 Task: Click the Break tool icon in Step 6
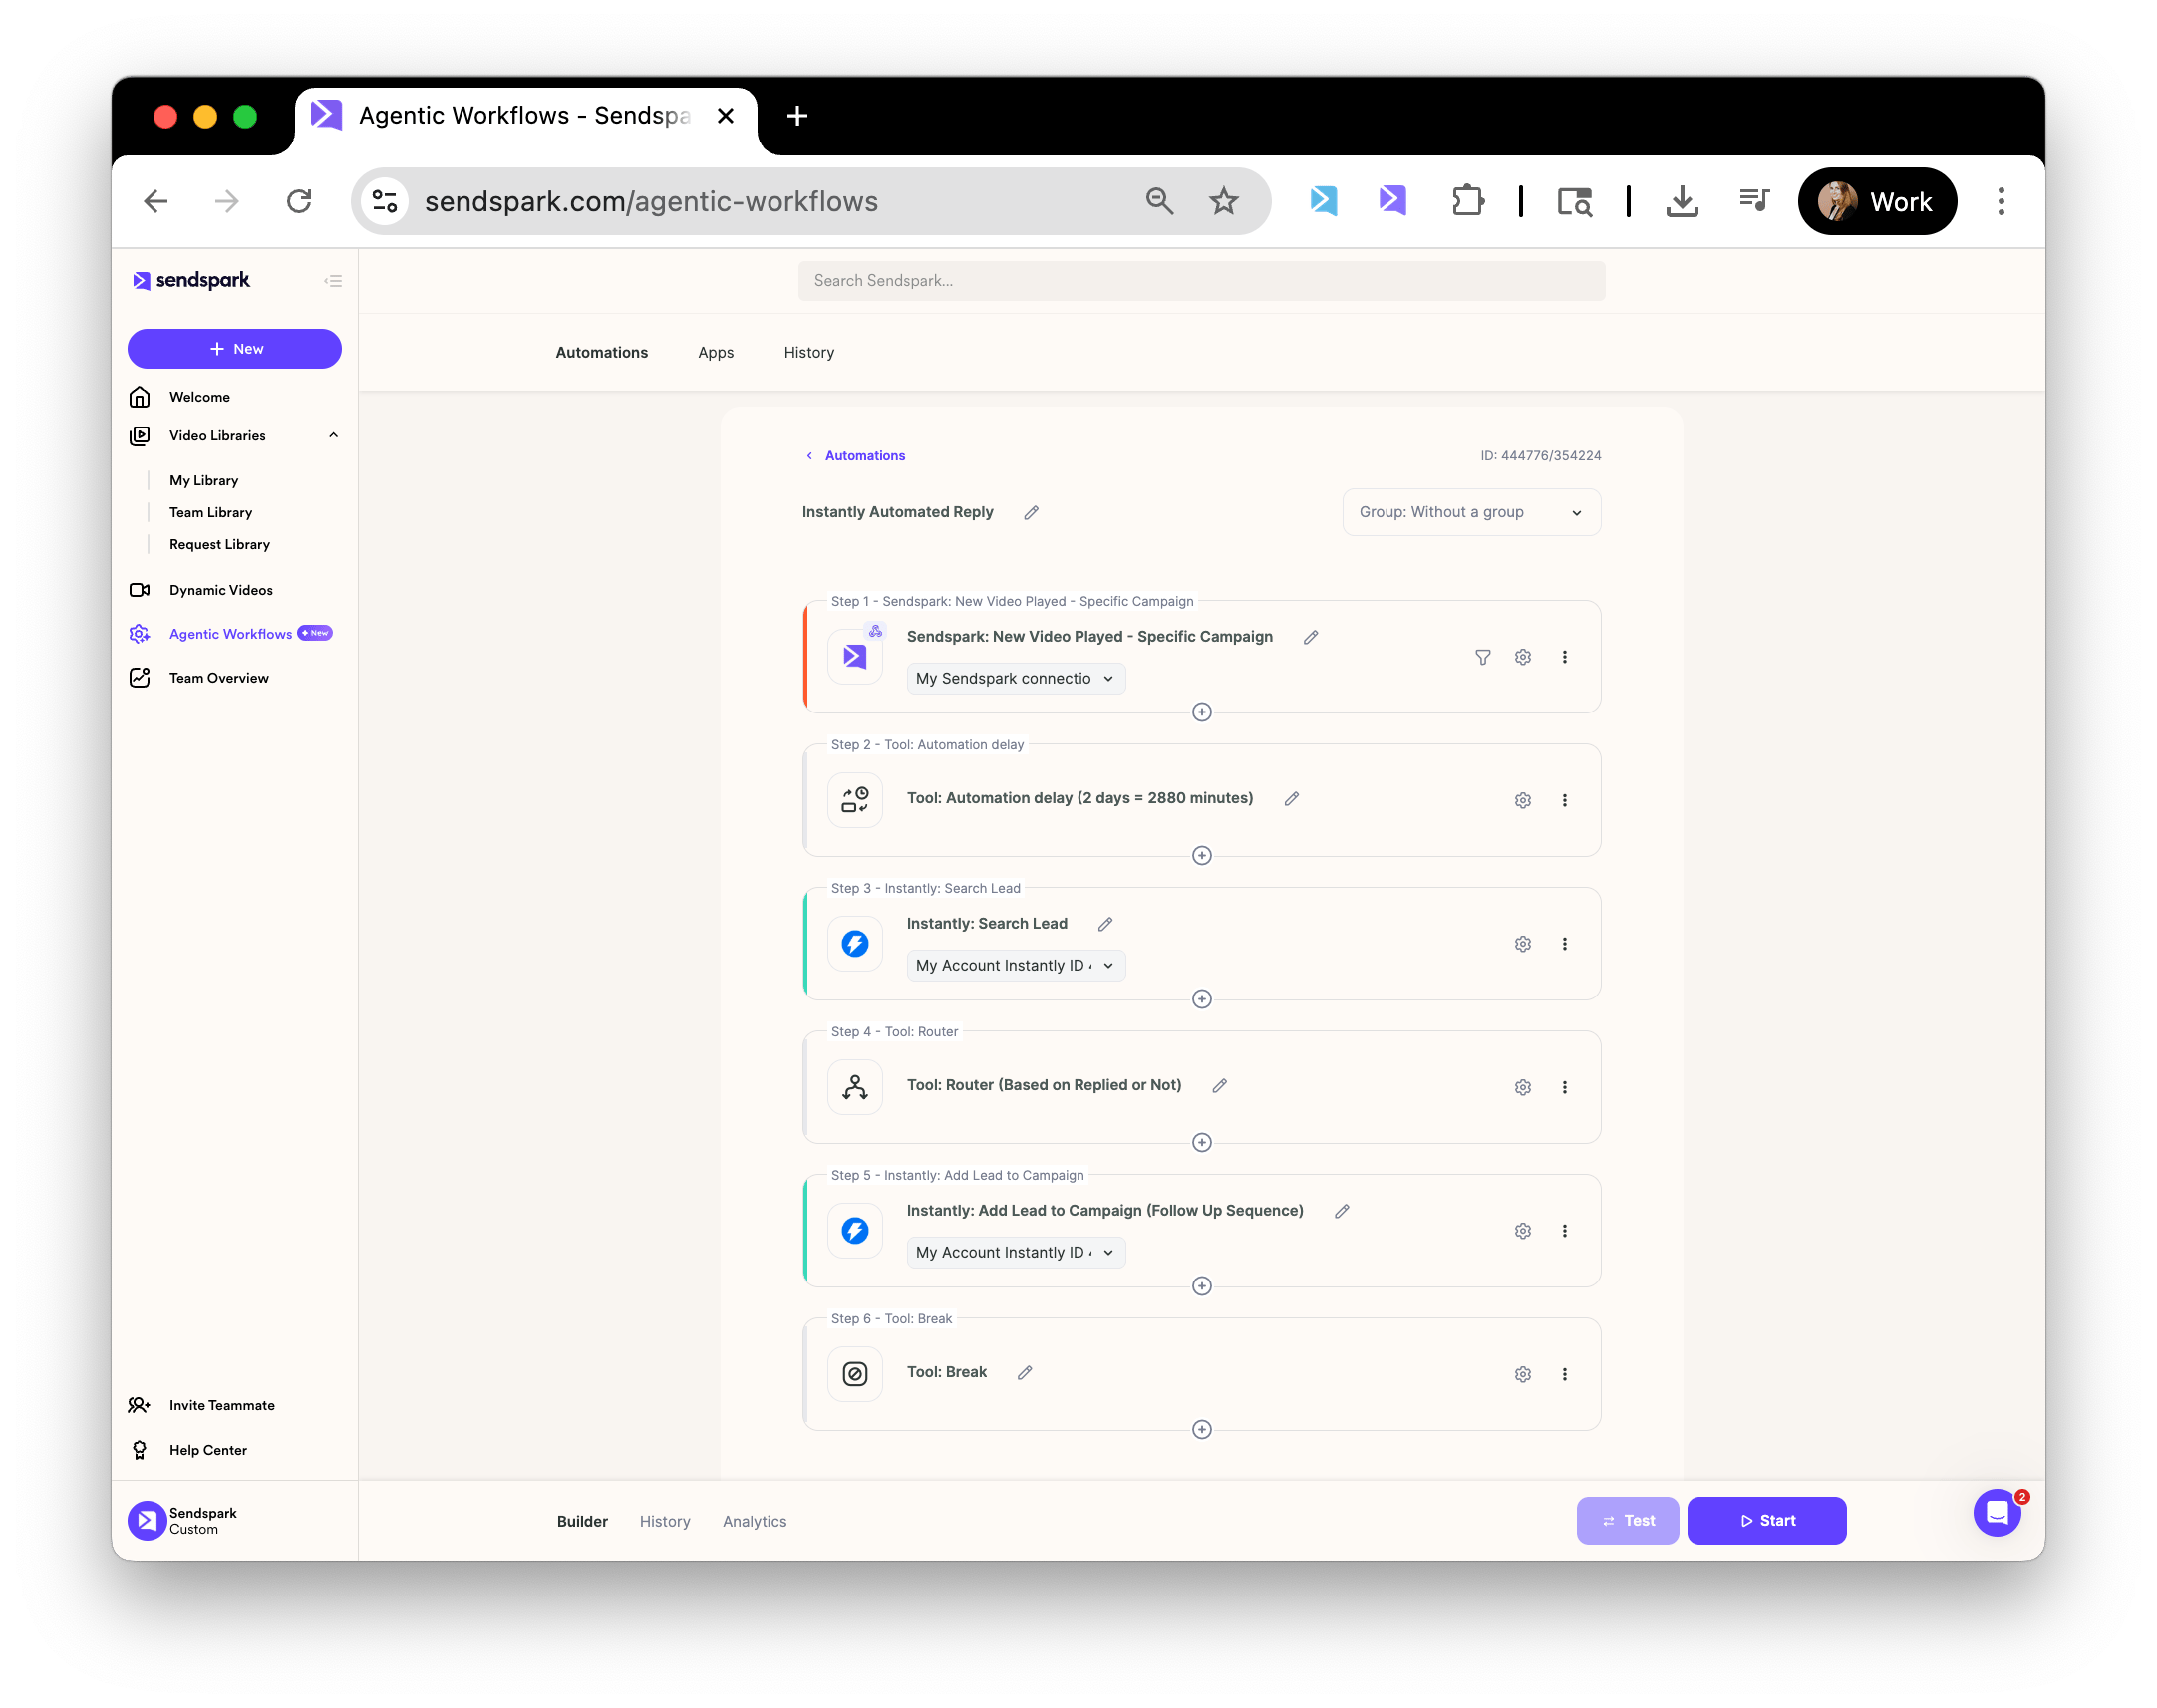click(x=855, y=1374)
